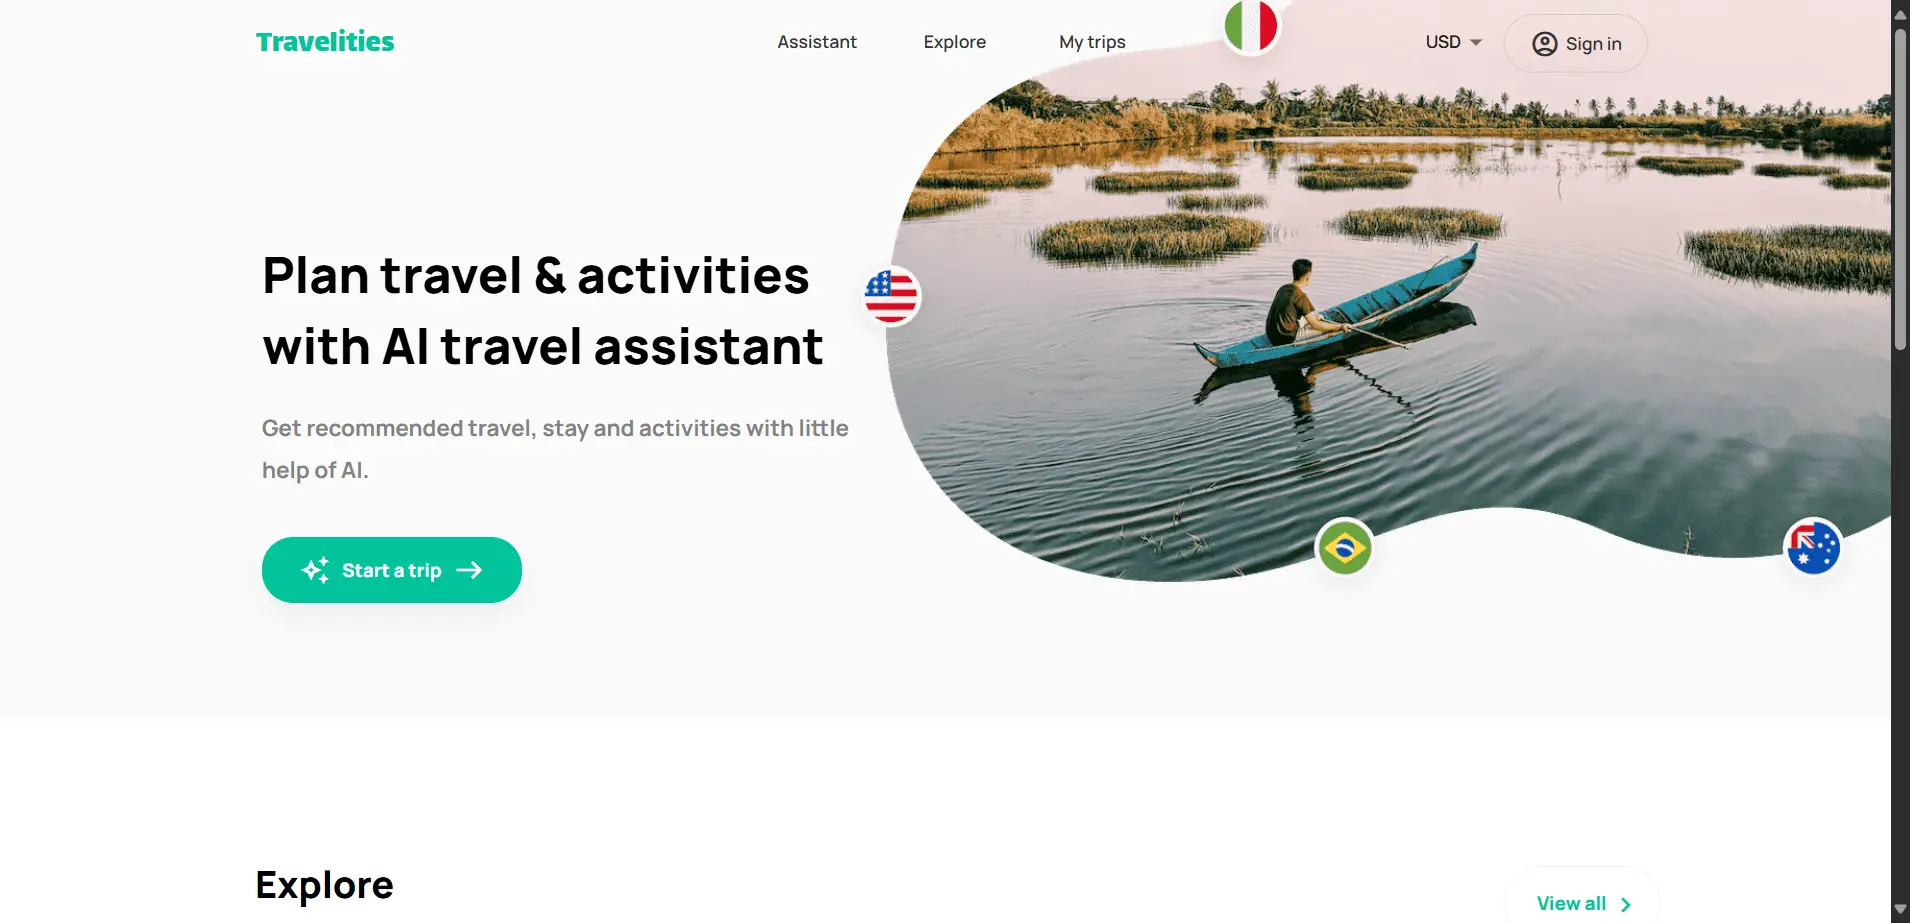The width and height of the screenshot is (1910, 923).
Task: Open the USD currency dropdown
Action: 1453,42
